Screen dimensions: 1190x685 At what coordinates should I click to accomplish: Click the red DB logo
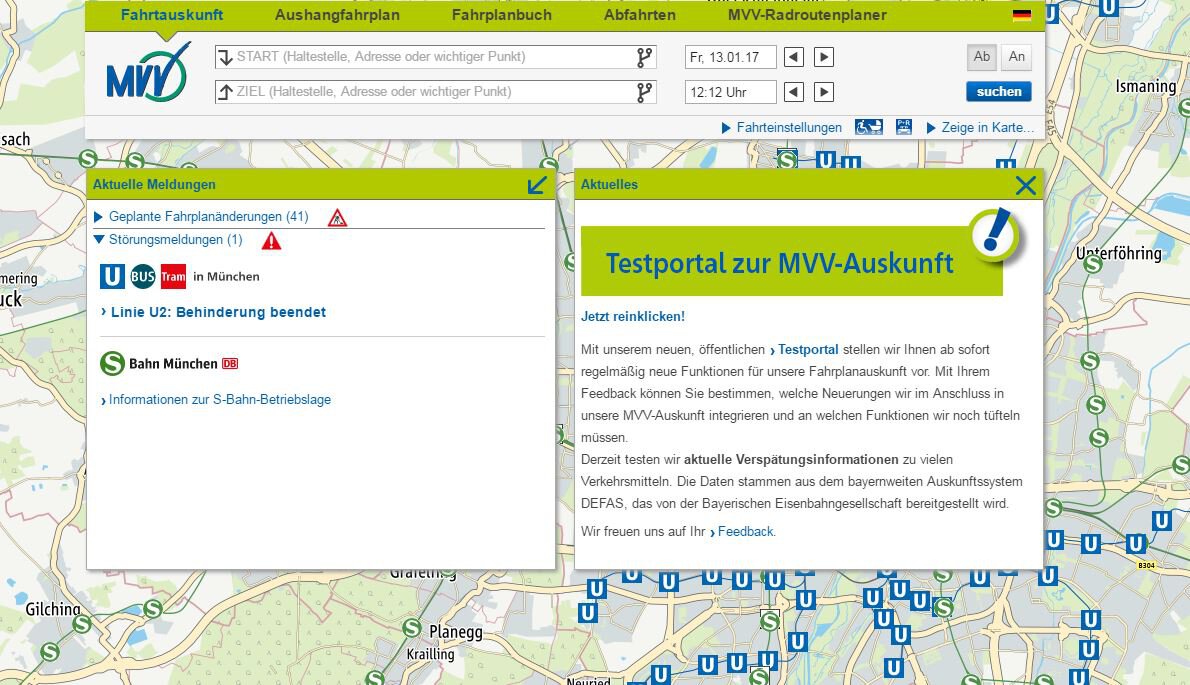coord(230,363)
